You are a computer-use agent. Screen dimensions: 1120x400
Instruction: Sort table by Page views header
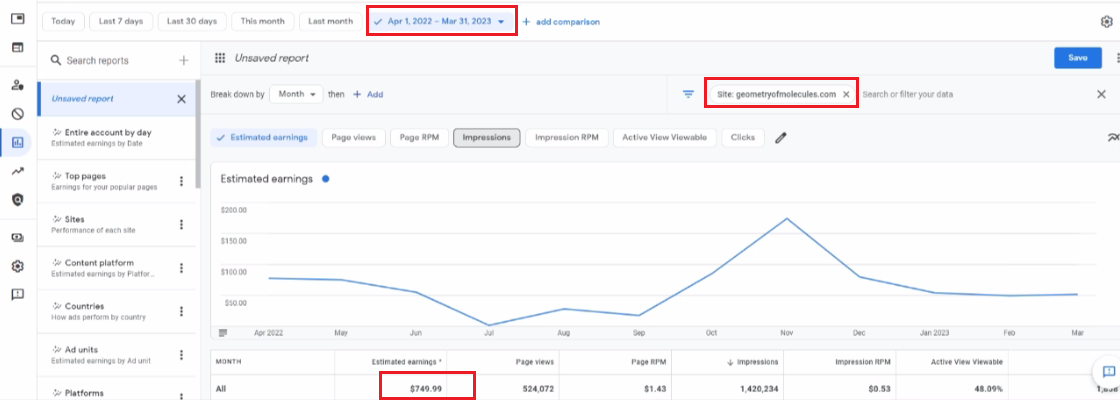pyautogui.click(x=535, y=362)
